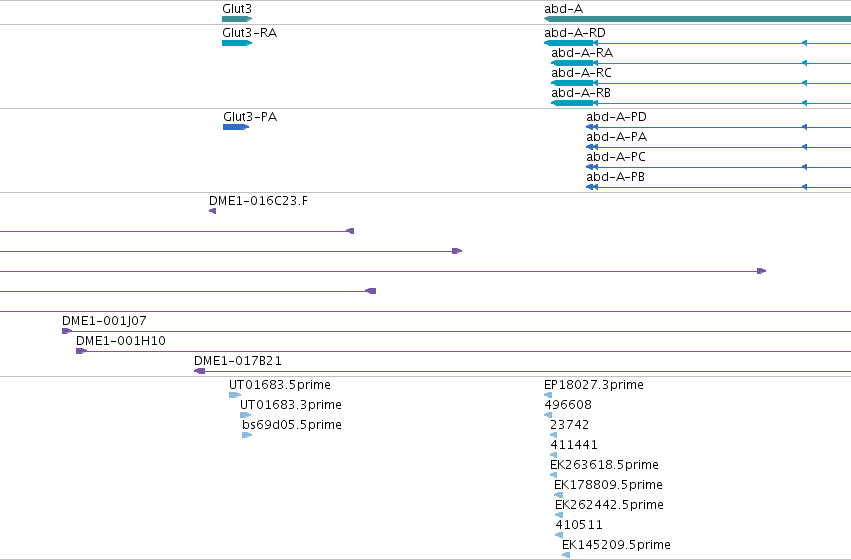Screen dimensions: 851x560
Task: Click the EK262442.5prime feature label
Action: click(609, 505)
